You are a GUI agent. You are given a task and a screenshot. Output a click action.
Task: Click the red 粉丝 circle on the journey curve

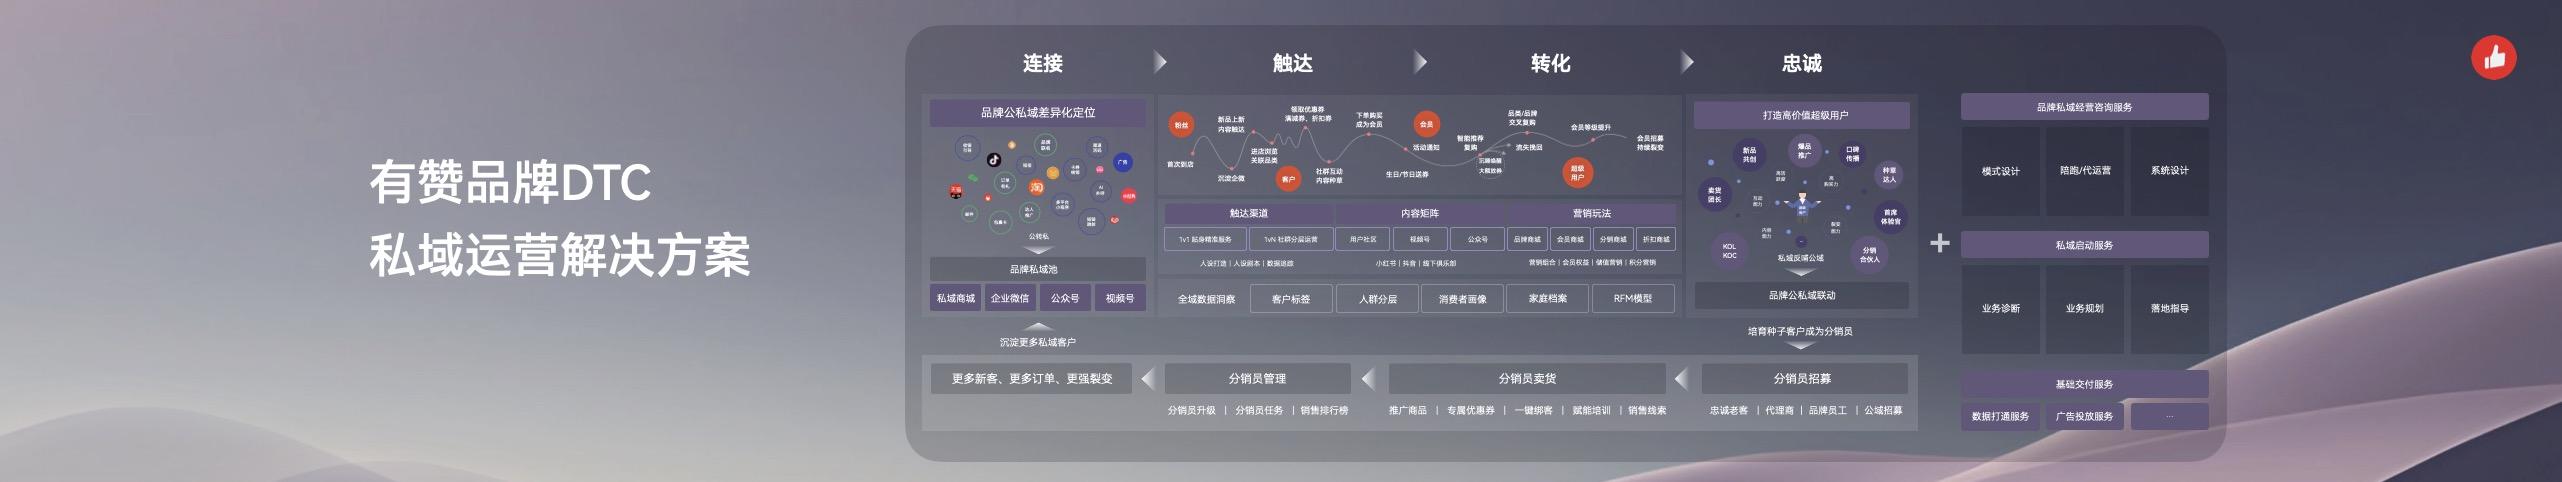[x=1181, y=126]
